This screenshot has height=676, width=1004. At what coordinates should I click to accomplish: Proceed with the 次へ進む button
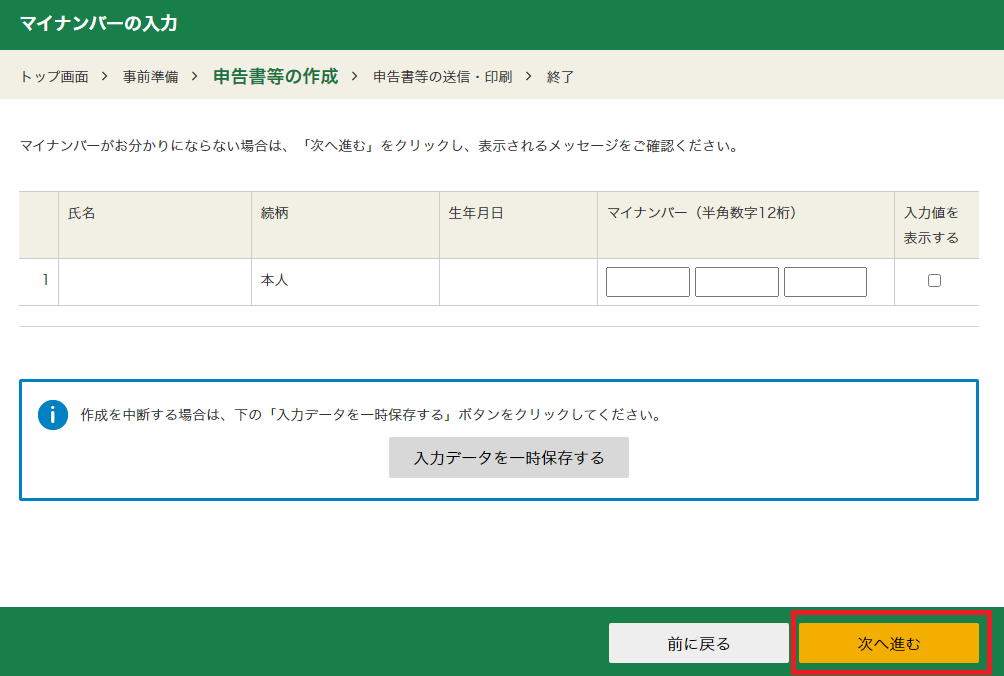pyautogui.click(x=888, y=644)
